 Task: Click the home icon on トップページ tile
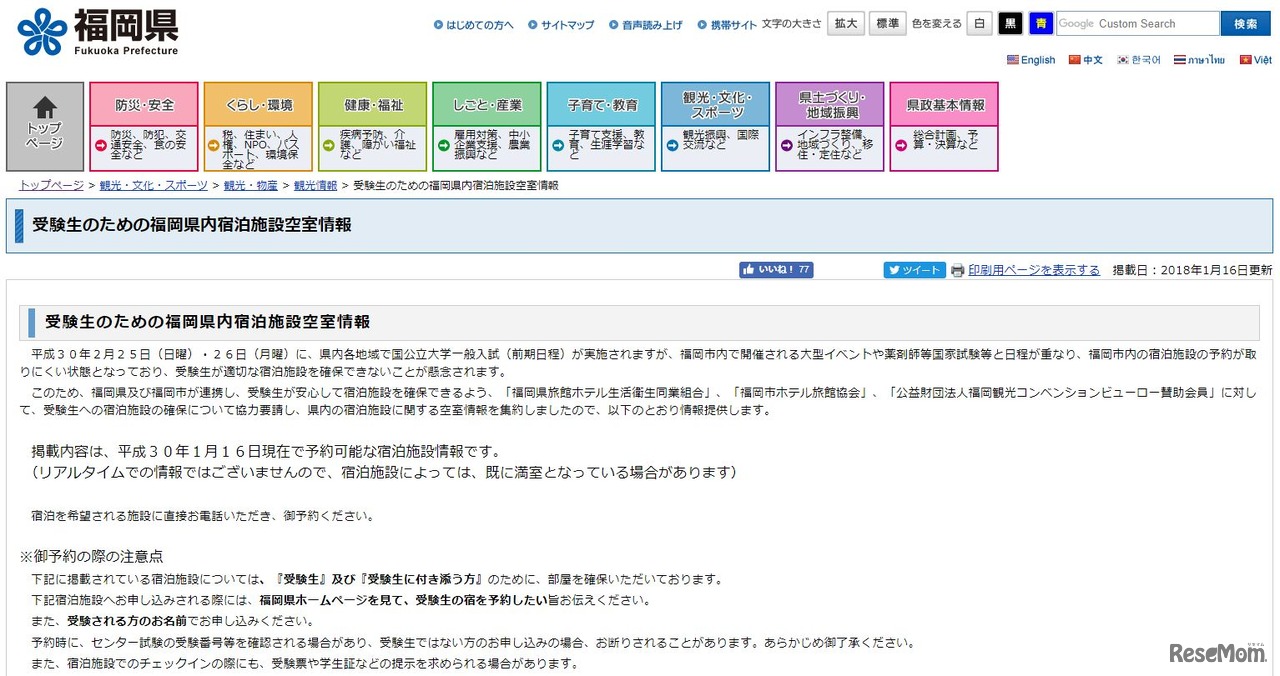point(44,106)
